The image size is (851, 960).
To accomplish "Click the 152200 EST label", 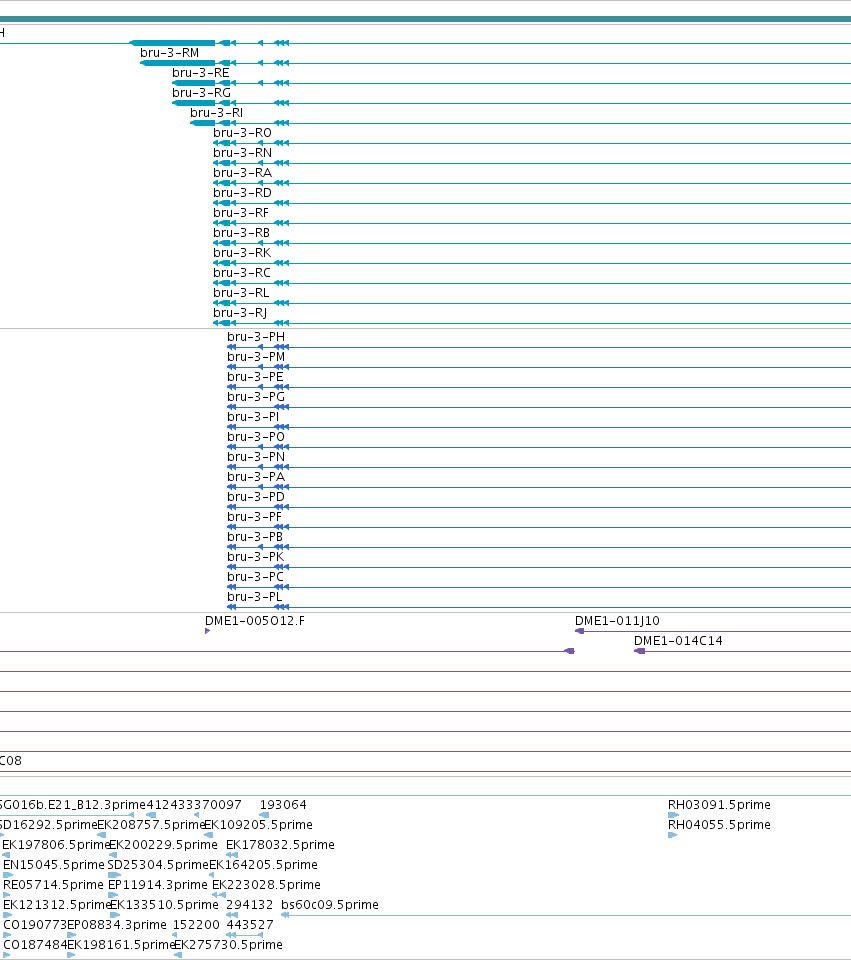I will click(x=196, y=925).
